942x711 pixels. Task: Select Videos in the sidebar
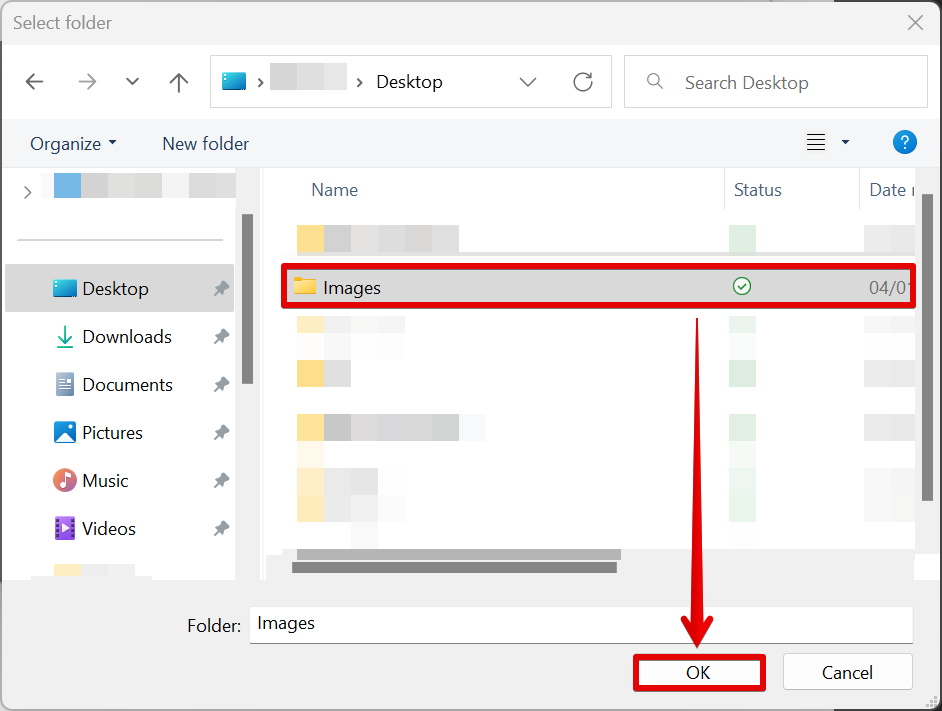[x=120, y=529]
